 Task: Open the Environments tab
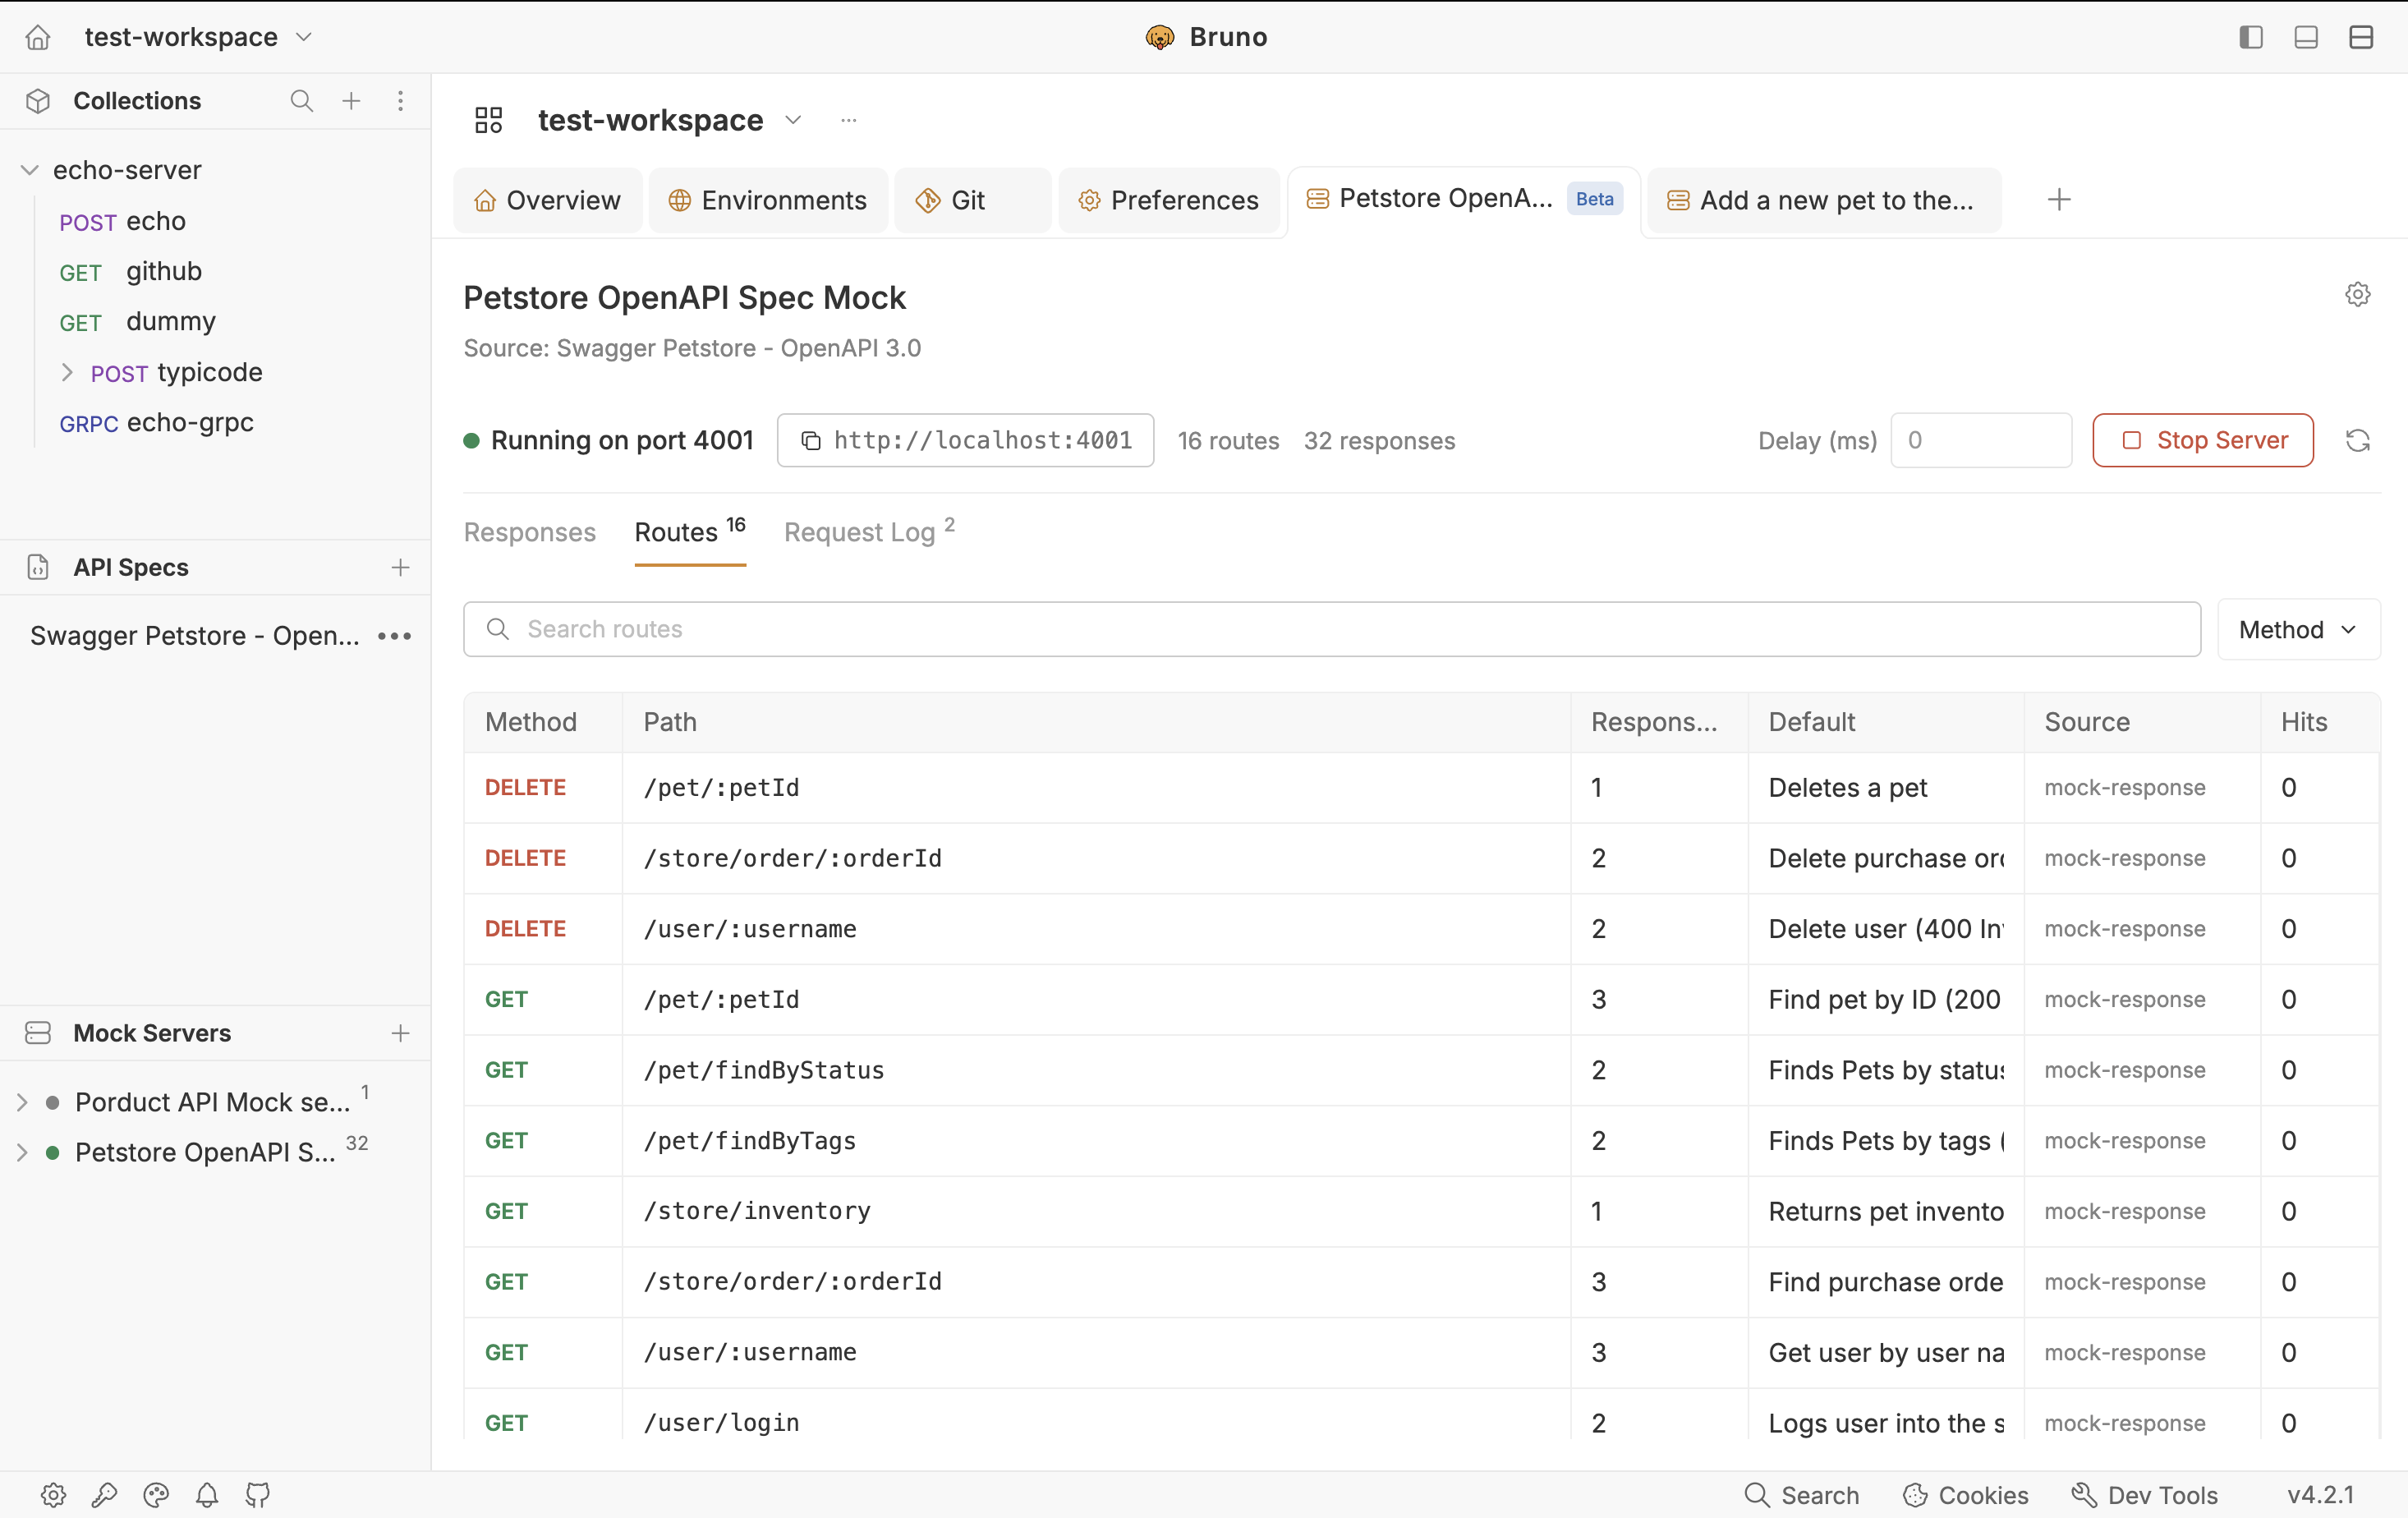(x=767, y=200)
